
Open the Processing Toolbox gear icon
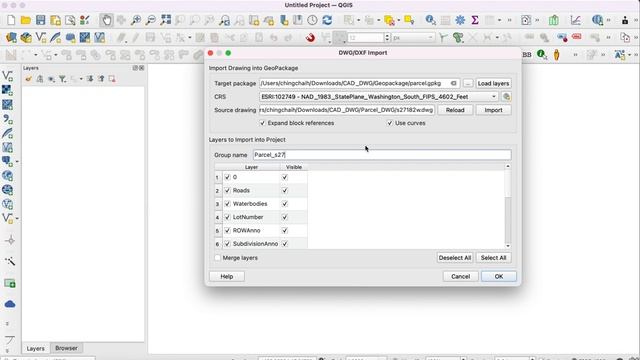pyautogui.click(x=460, y=20)
